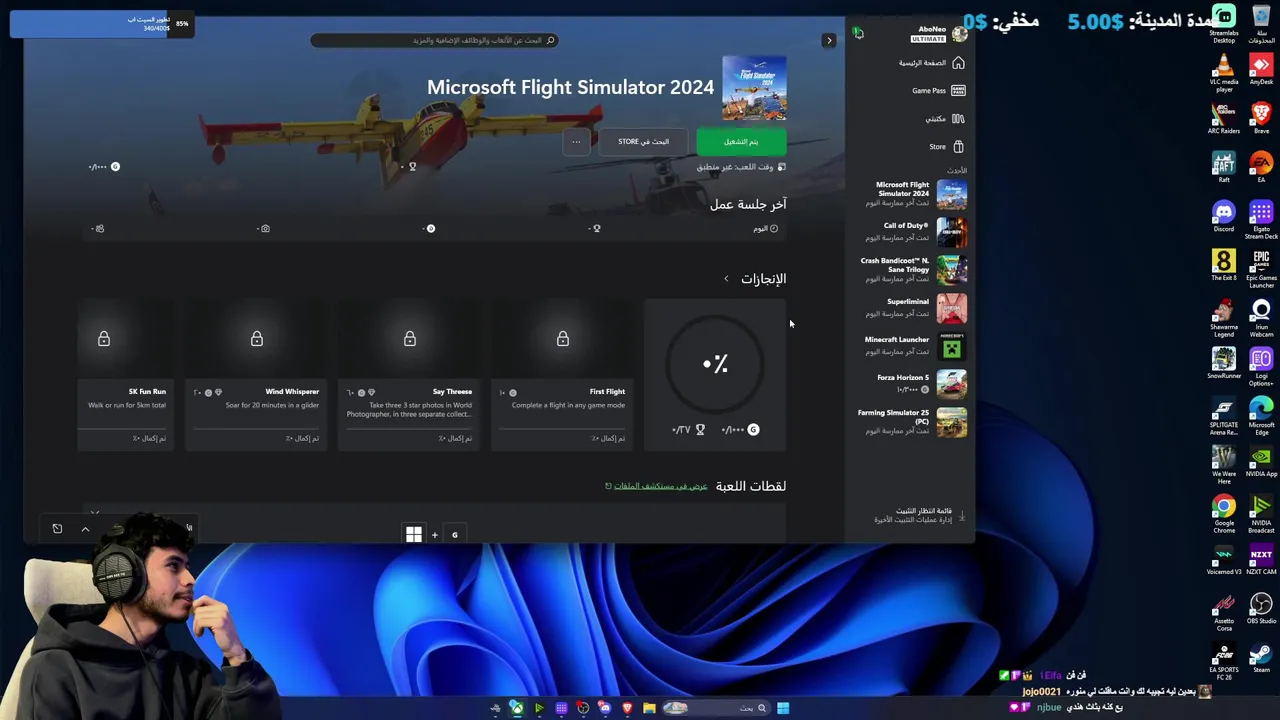This screenshot has height=720, width=1280.
Task: Click the up chevron near the webcam overlay
Action: pyautogui.click(x=85, y=529)
